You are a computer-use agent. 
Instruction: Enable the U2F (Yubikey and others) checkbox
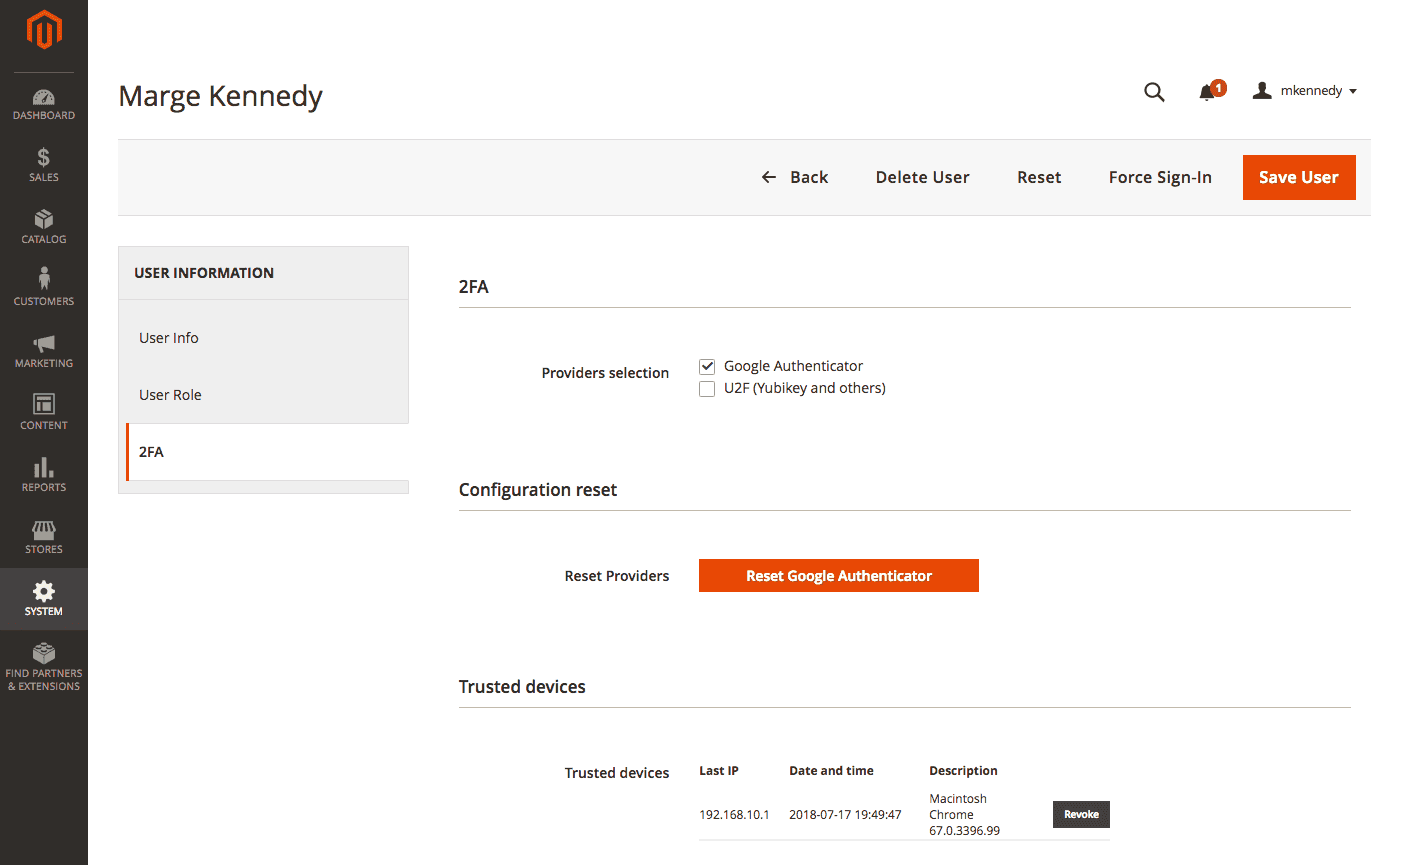pos(707,388)
